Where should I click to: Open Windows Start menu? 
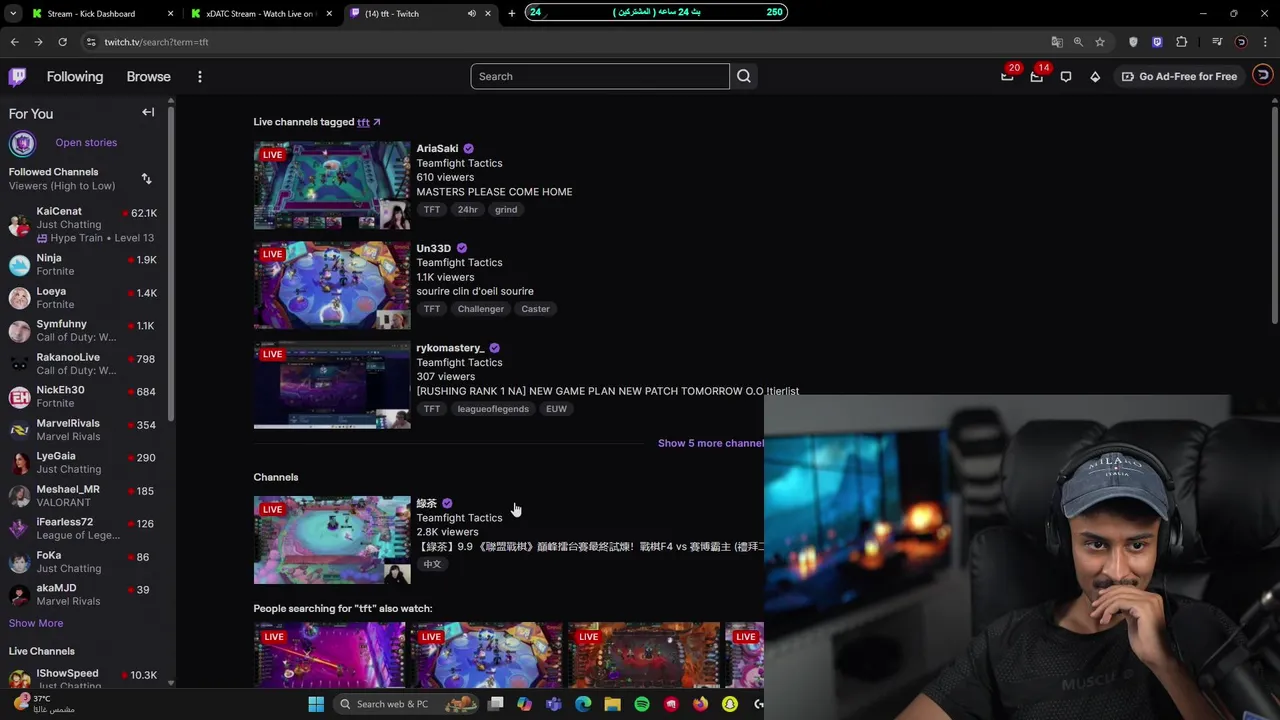(316, 704)
